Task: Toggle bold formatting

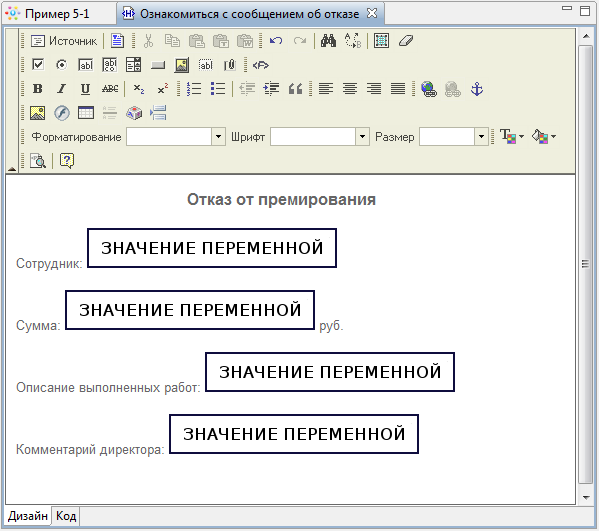Action: pos(37,89)
